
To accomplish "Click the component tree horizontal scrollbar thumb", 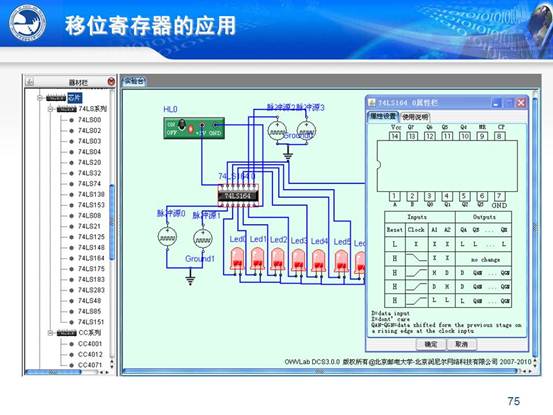I will [x=53, y=372].
